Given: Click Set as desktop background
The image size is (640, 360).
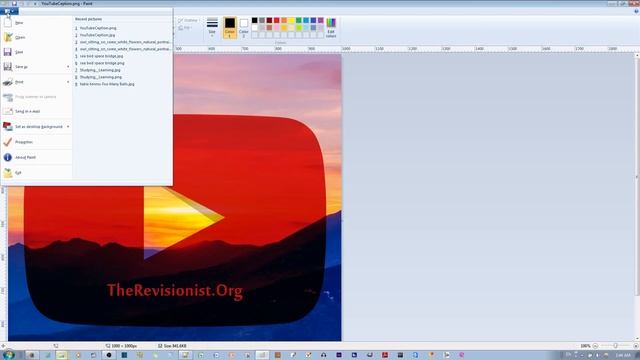Looking at the screenshot, I should [x=33, y=127].
